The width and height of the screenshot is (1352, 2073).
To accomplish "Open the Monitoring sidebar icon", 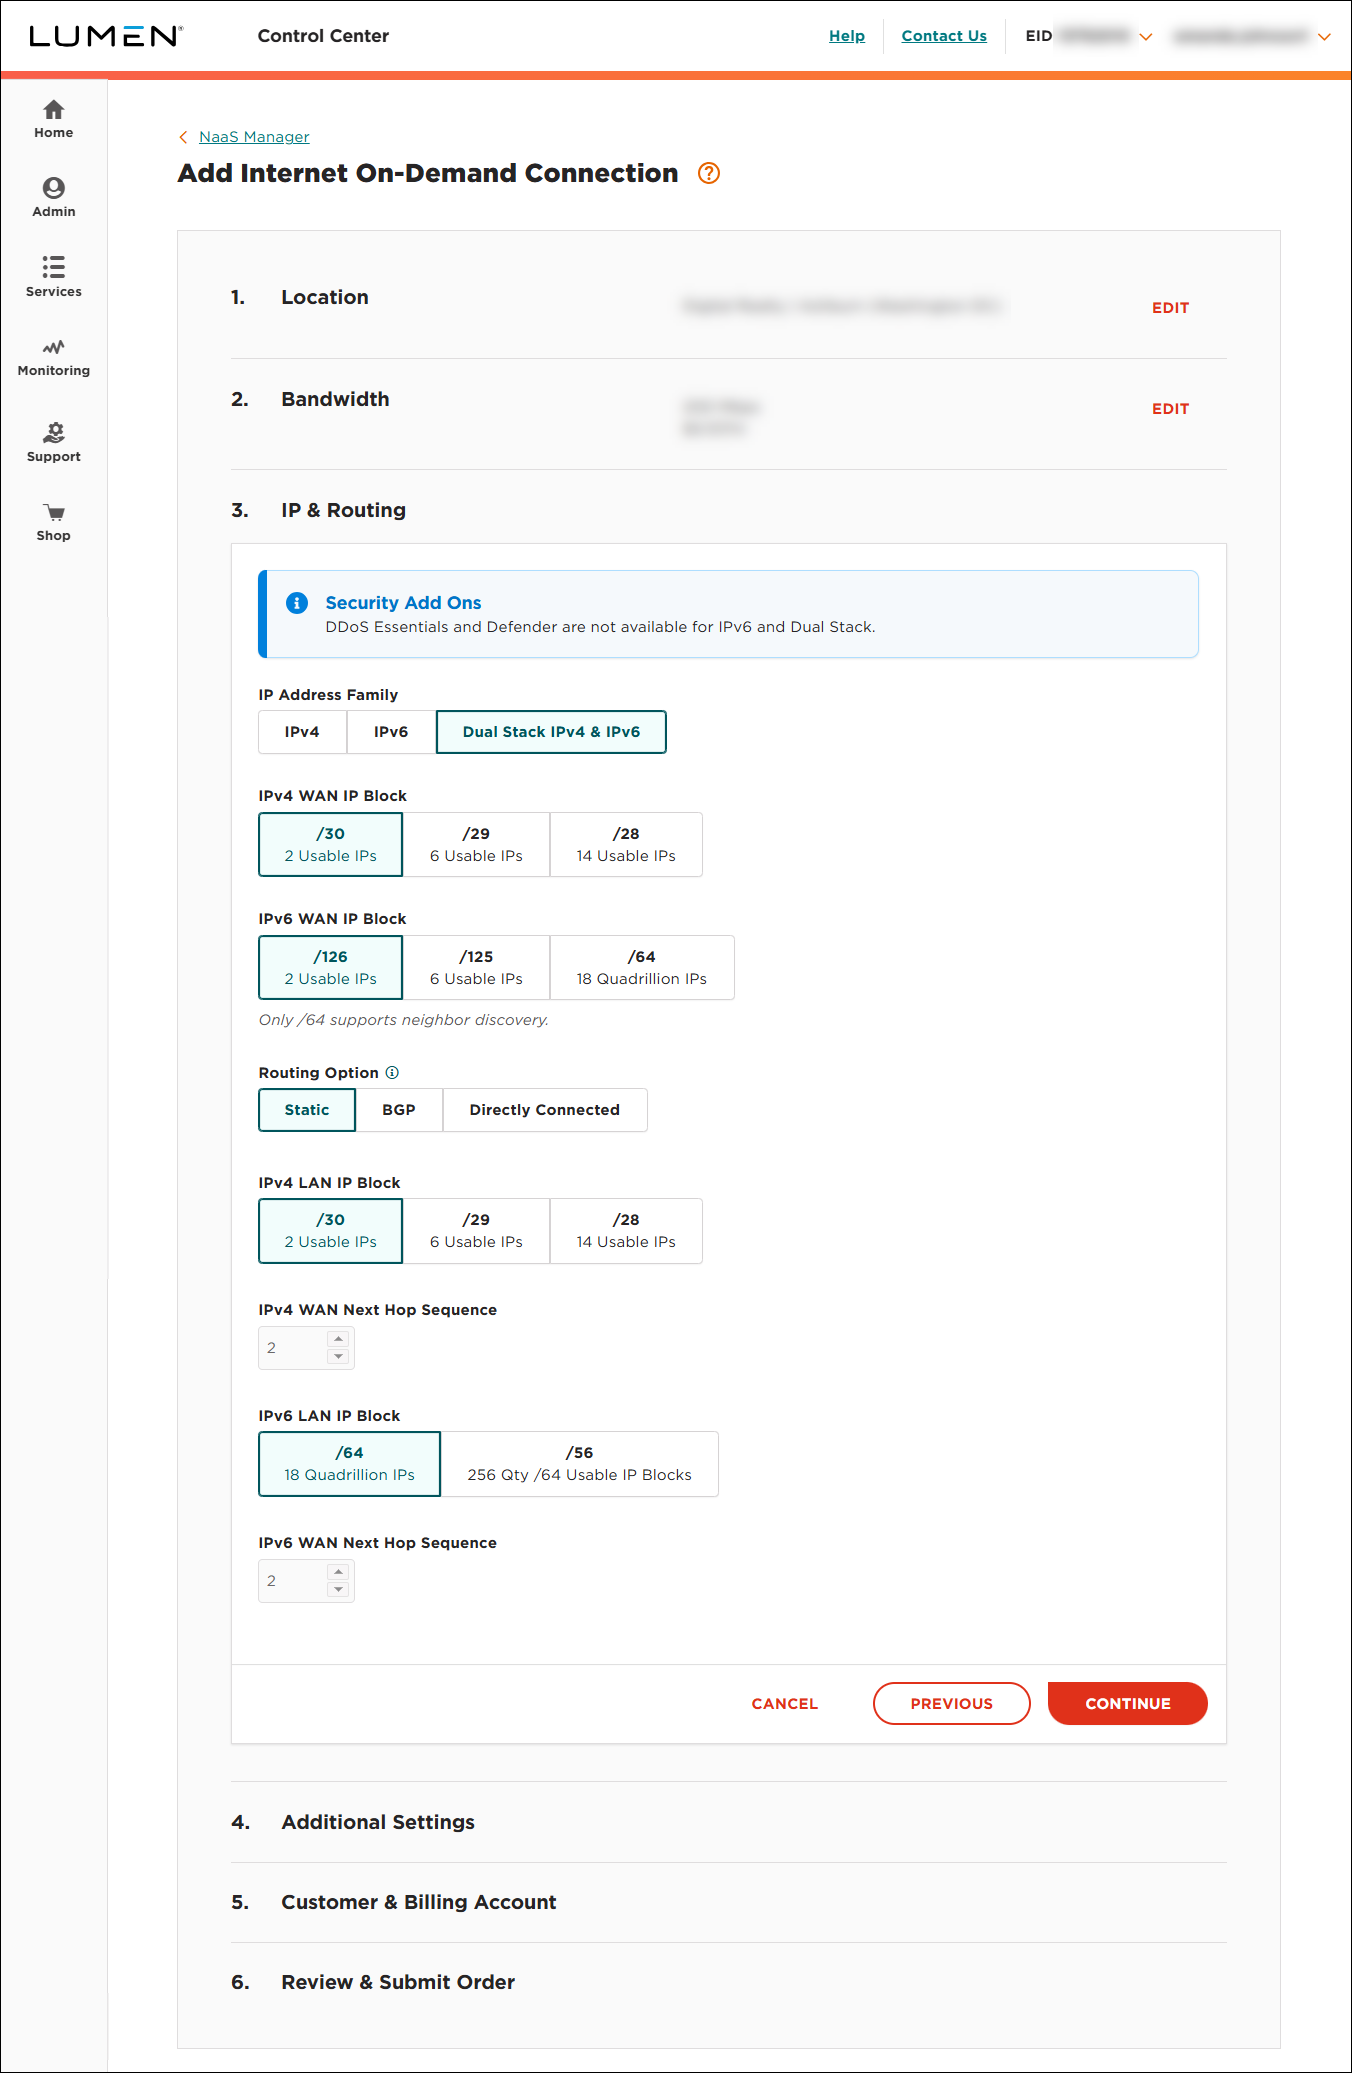I will [x=53, y=357].
